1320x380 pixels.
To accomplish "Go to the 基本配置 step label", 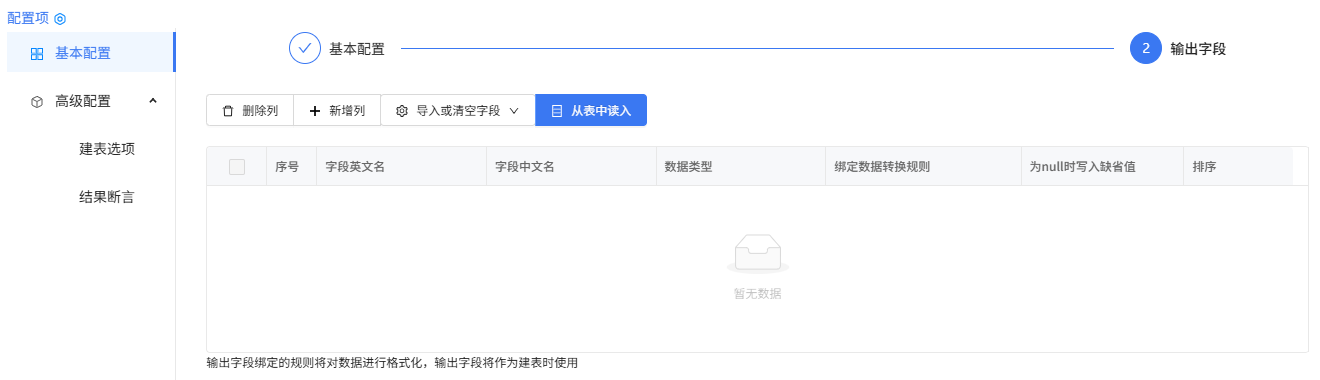I will [357, 48].
